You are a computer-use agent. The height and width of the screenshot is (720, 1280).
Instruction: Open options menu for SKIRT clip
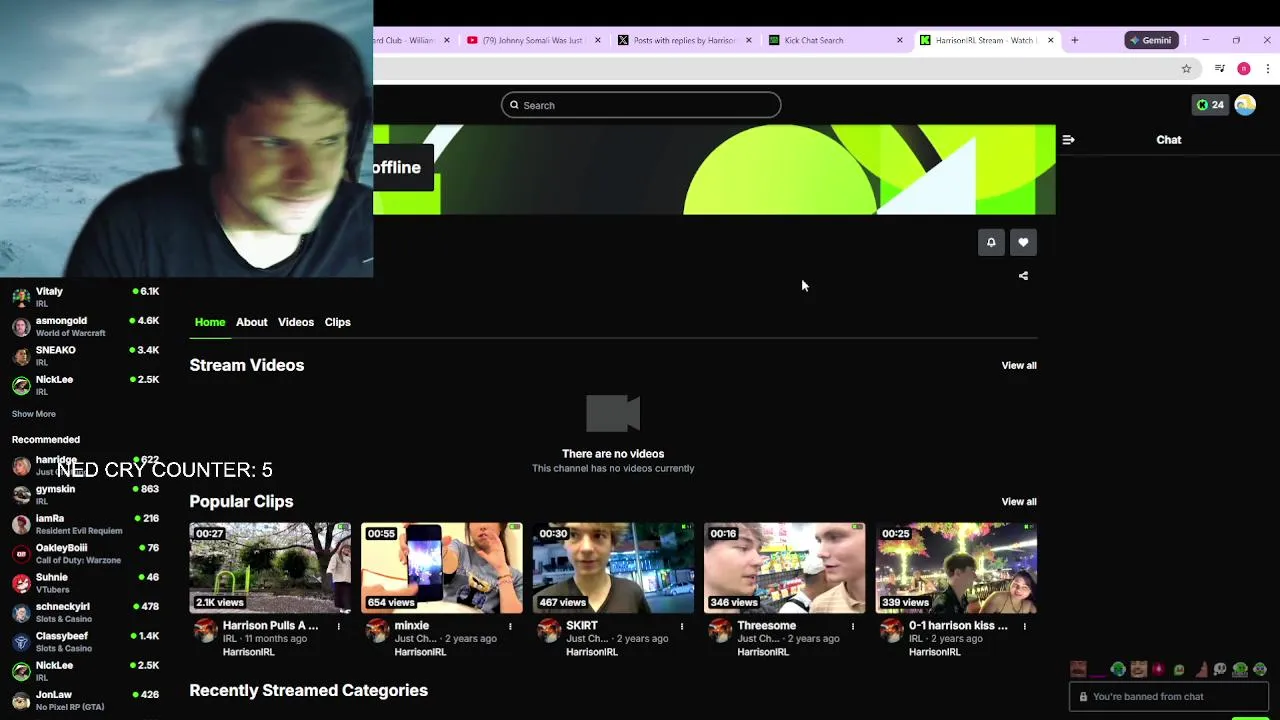tap(681, 626)
